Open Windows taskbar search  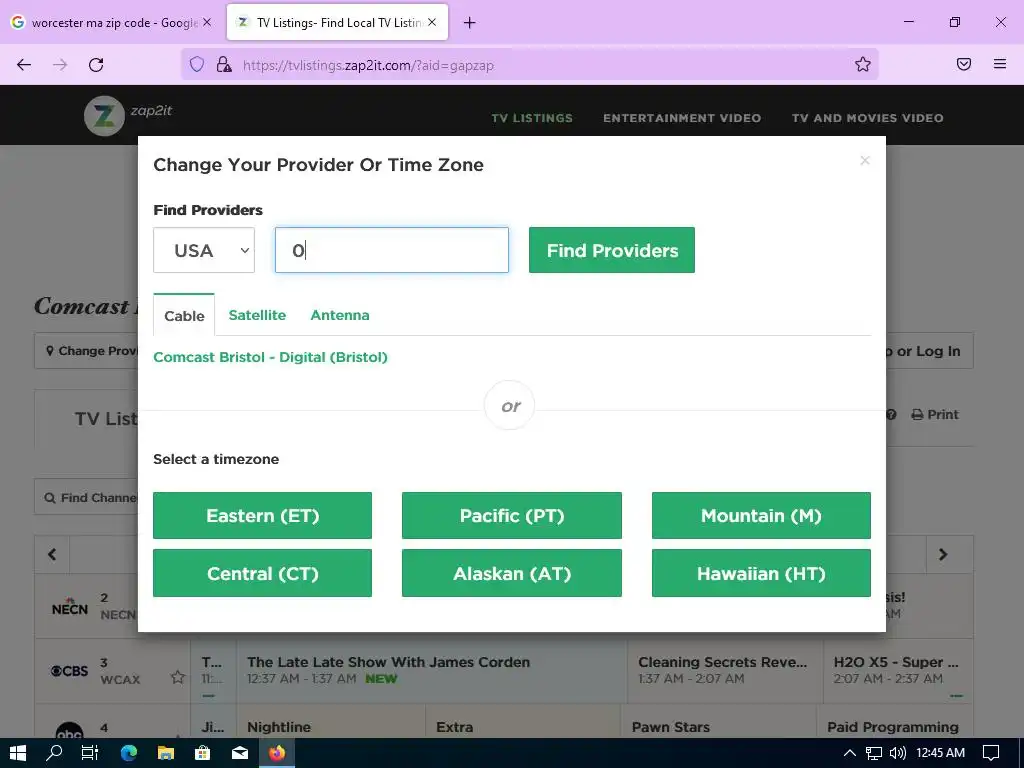54,753
